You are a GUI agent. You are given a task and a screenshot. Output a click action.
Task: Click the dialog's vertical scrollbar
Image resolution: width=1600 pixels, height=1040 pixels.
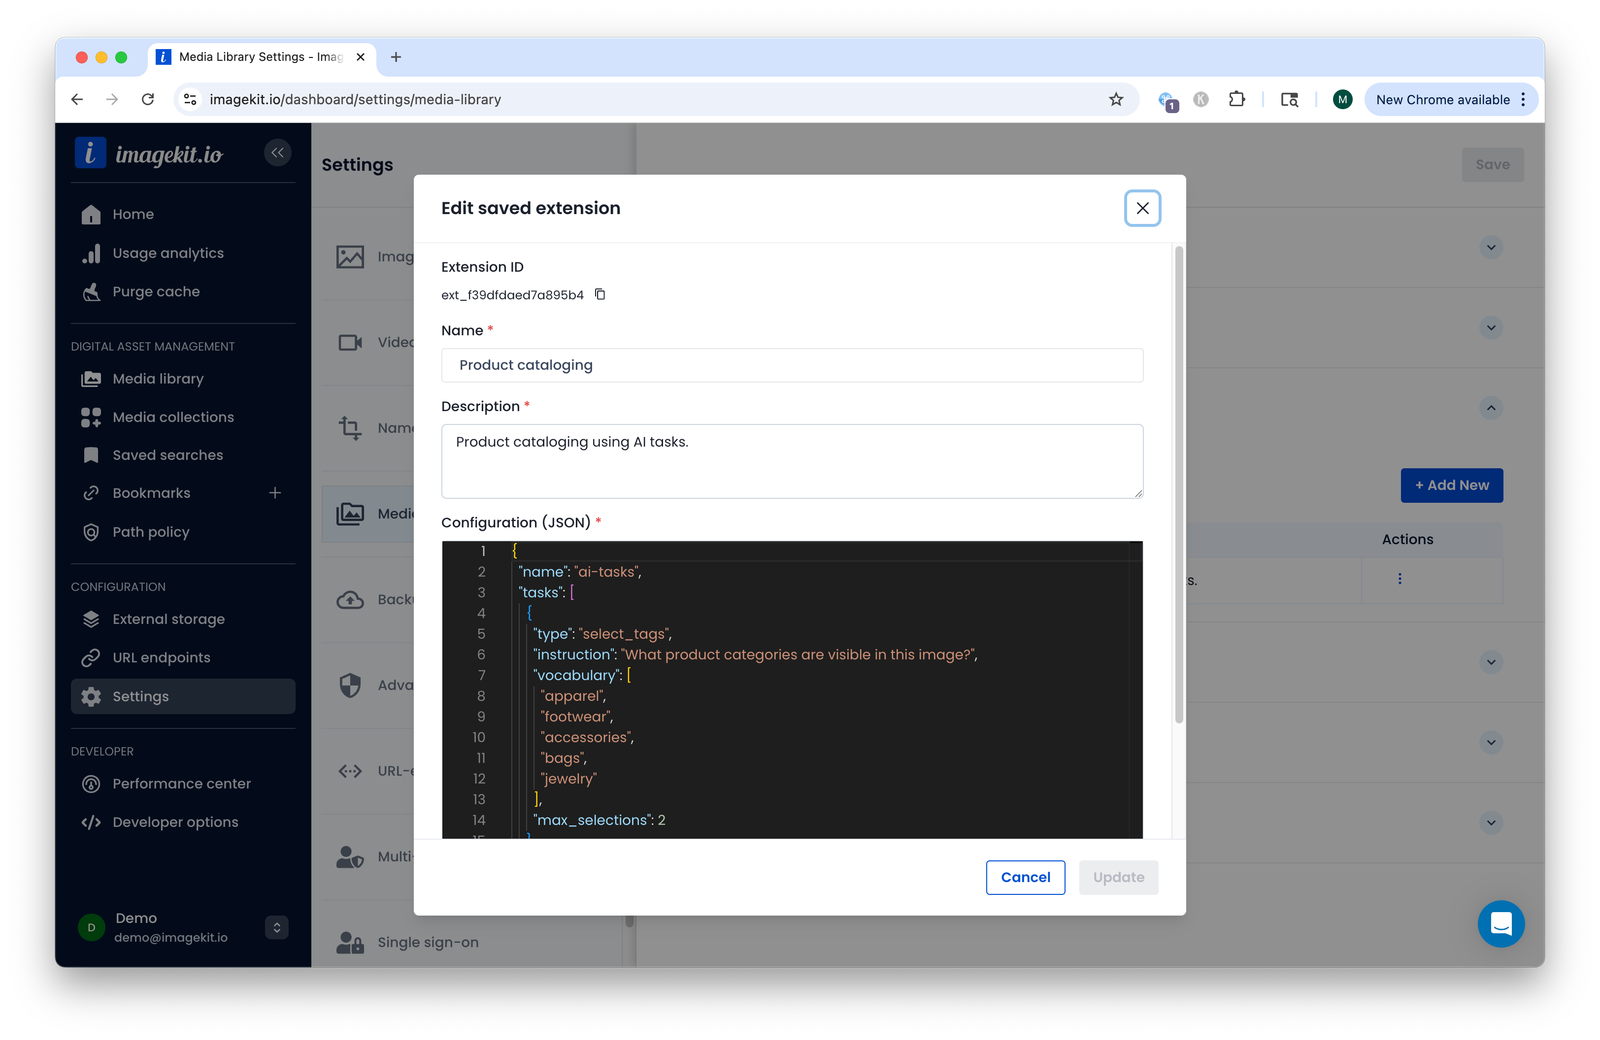(1179, 485)
